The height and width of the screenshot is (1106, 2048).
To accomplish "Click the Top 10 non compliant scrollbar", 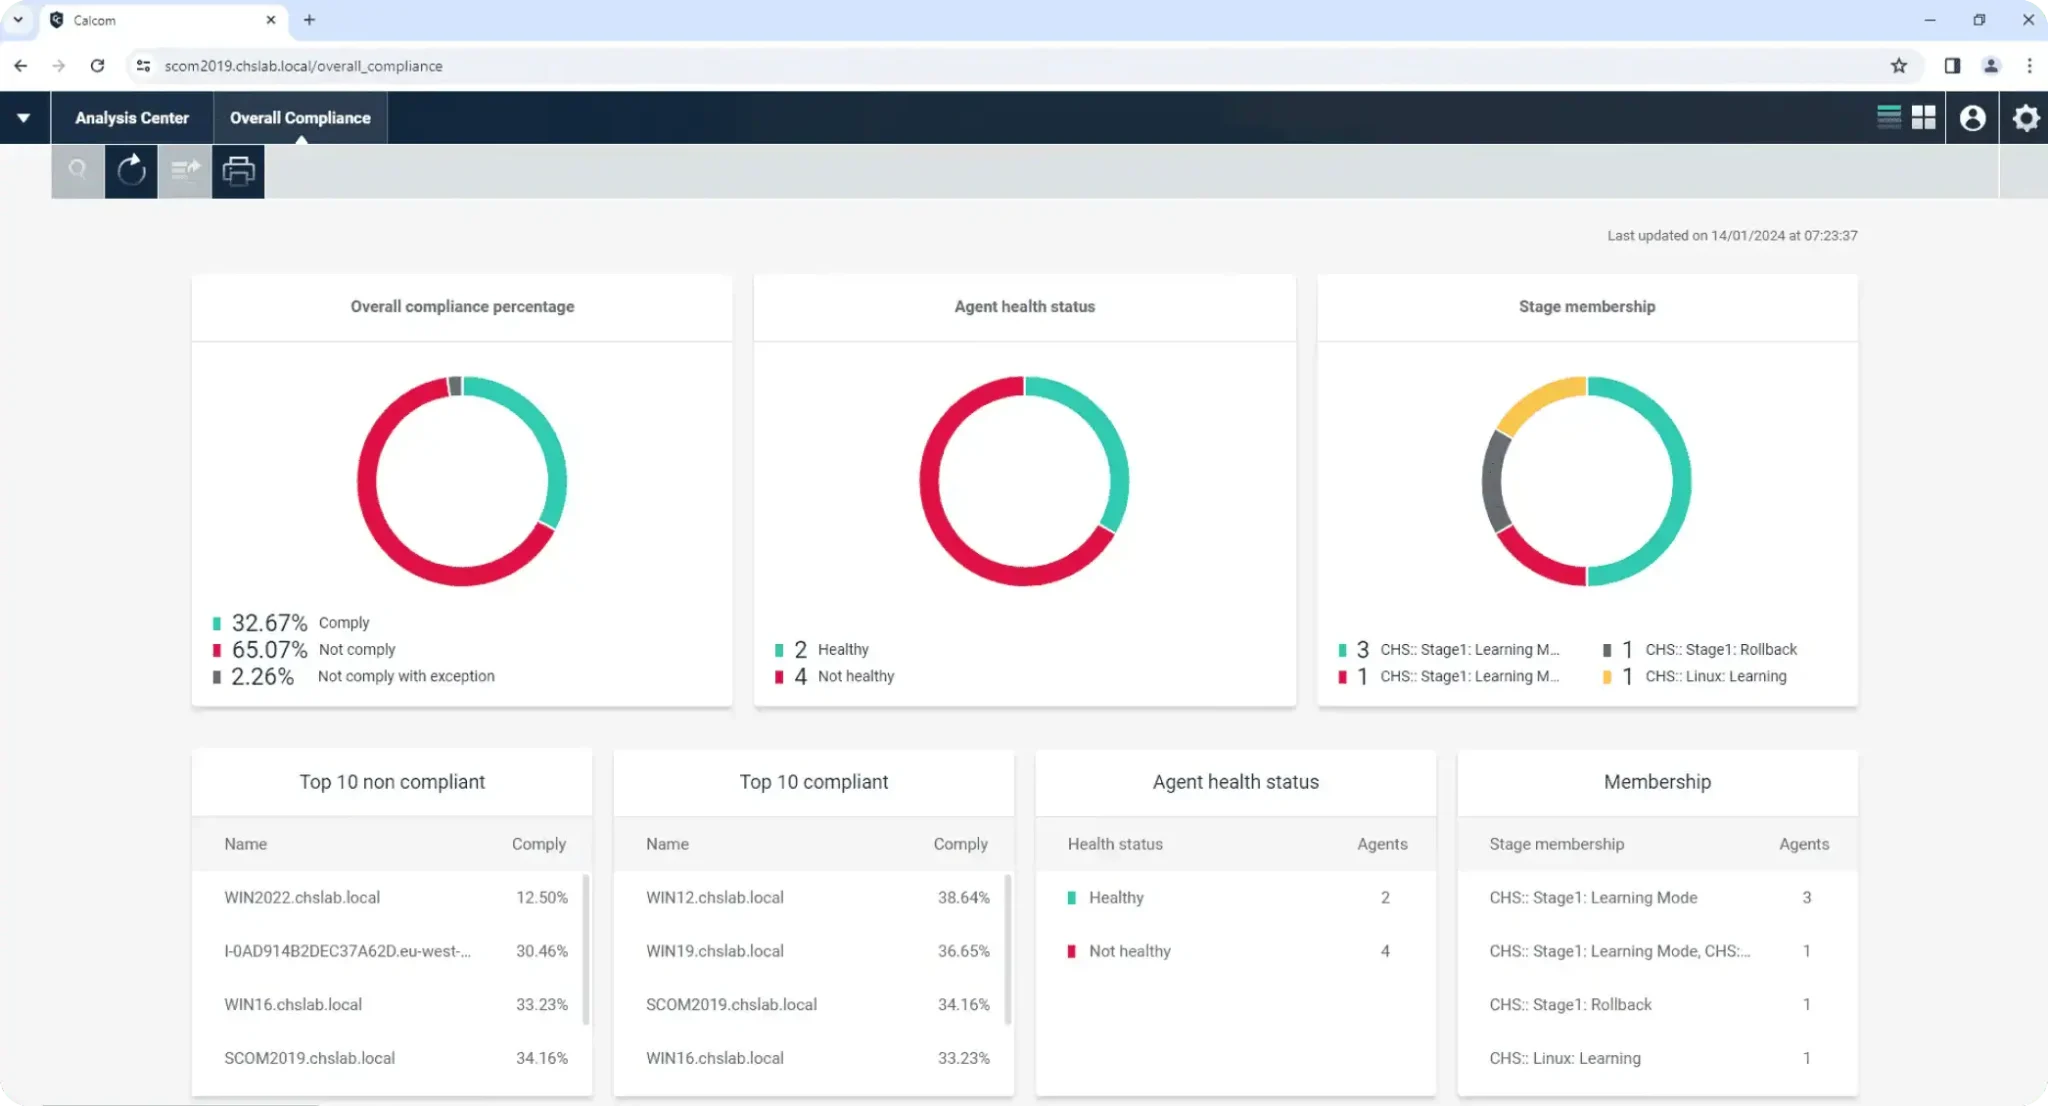I will pos(586,948).
